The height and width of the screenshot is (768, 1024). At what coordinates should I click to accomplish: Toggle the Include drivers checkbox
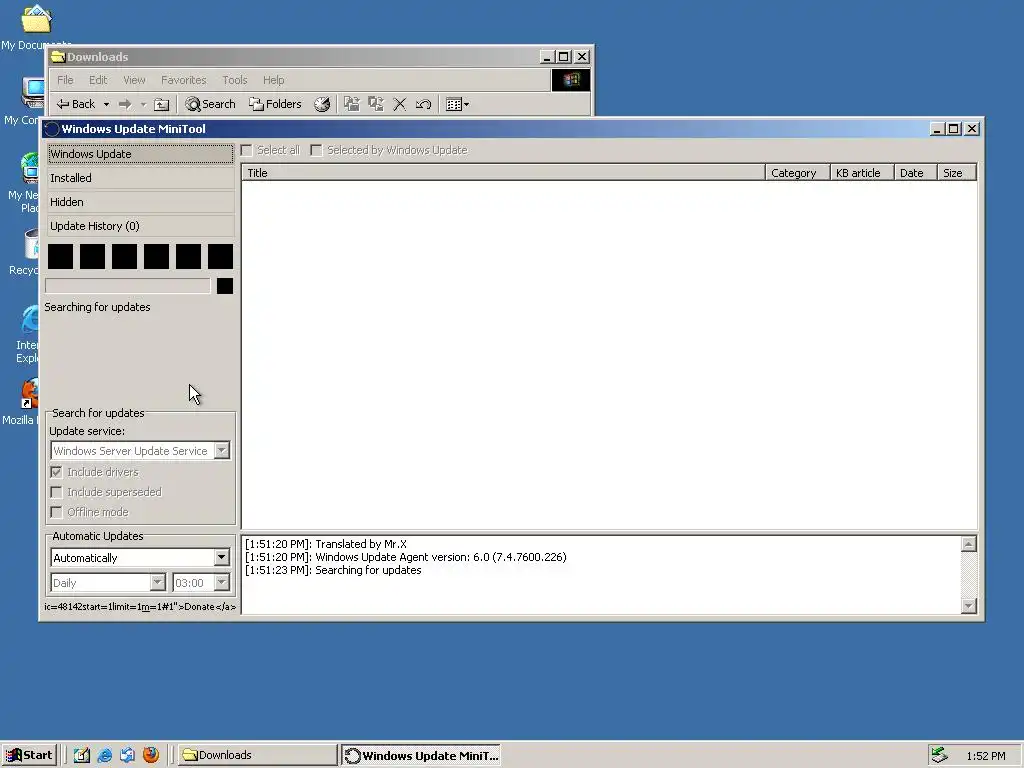coord(56,472)
